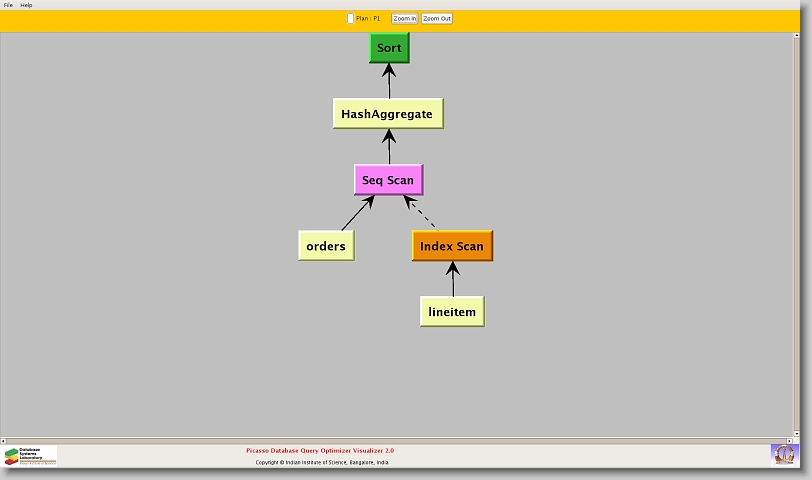Image resolution: width=812 pixels, height=480 pixels.
Task: Click the Plan : P1 label
Action: click(368, 18)
